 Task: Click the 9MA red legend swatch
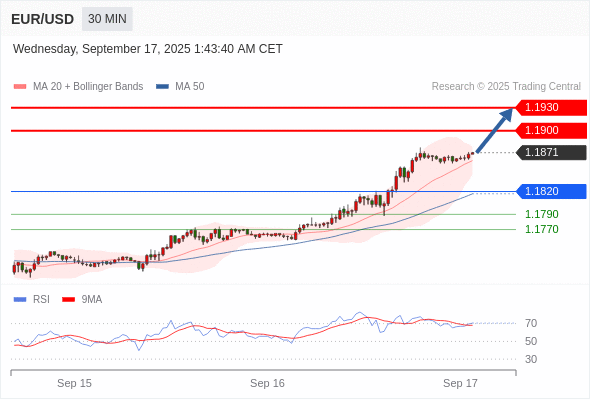(68, 300)
